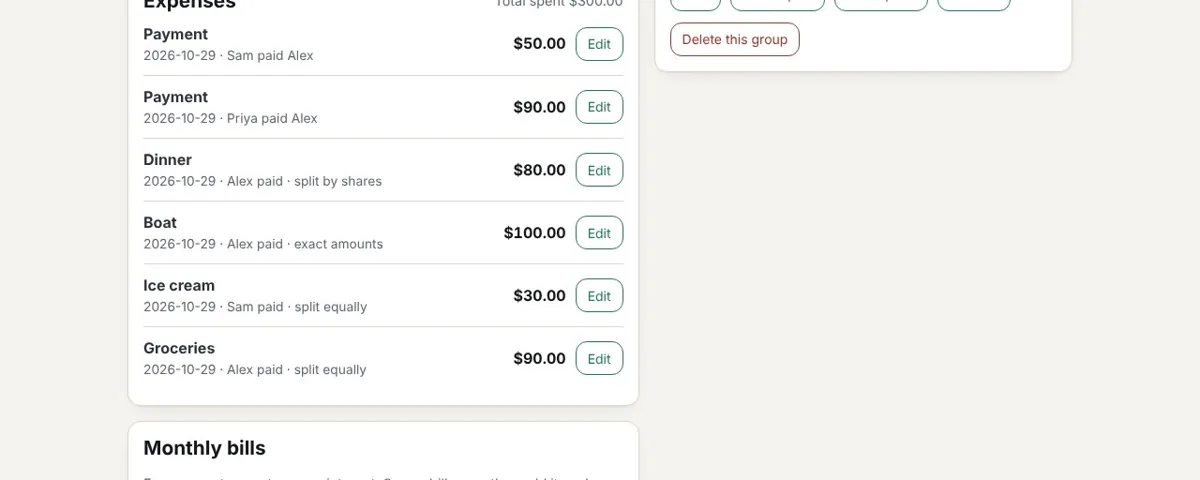Click the Delete this group button

tap(735, 39)
